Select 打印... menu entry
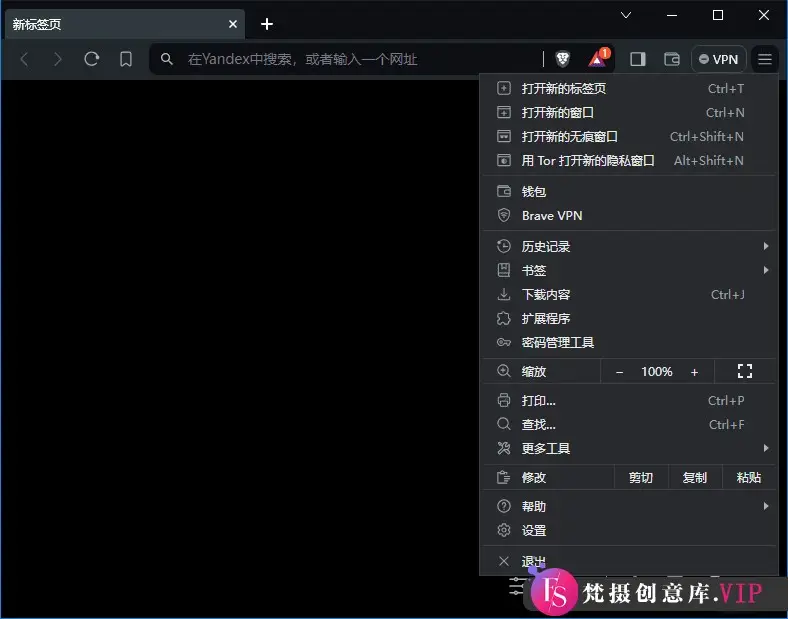 (x=629, y=400)
